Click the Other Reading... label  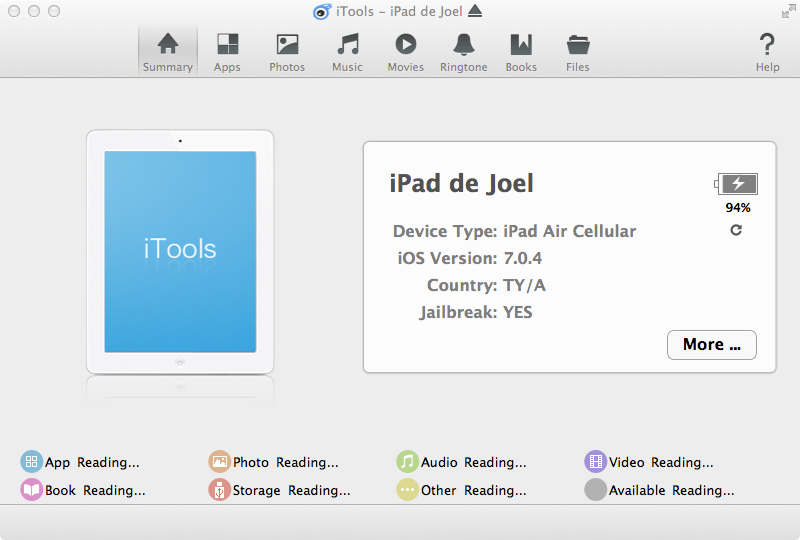point(473,490)
